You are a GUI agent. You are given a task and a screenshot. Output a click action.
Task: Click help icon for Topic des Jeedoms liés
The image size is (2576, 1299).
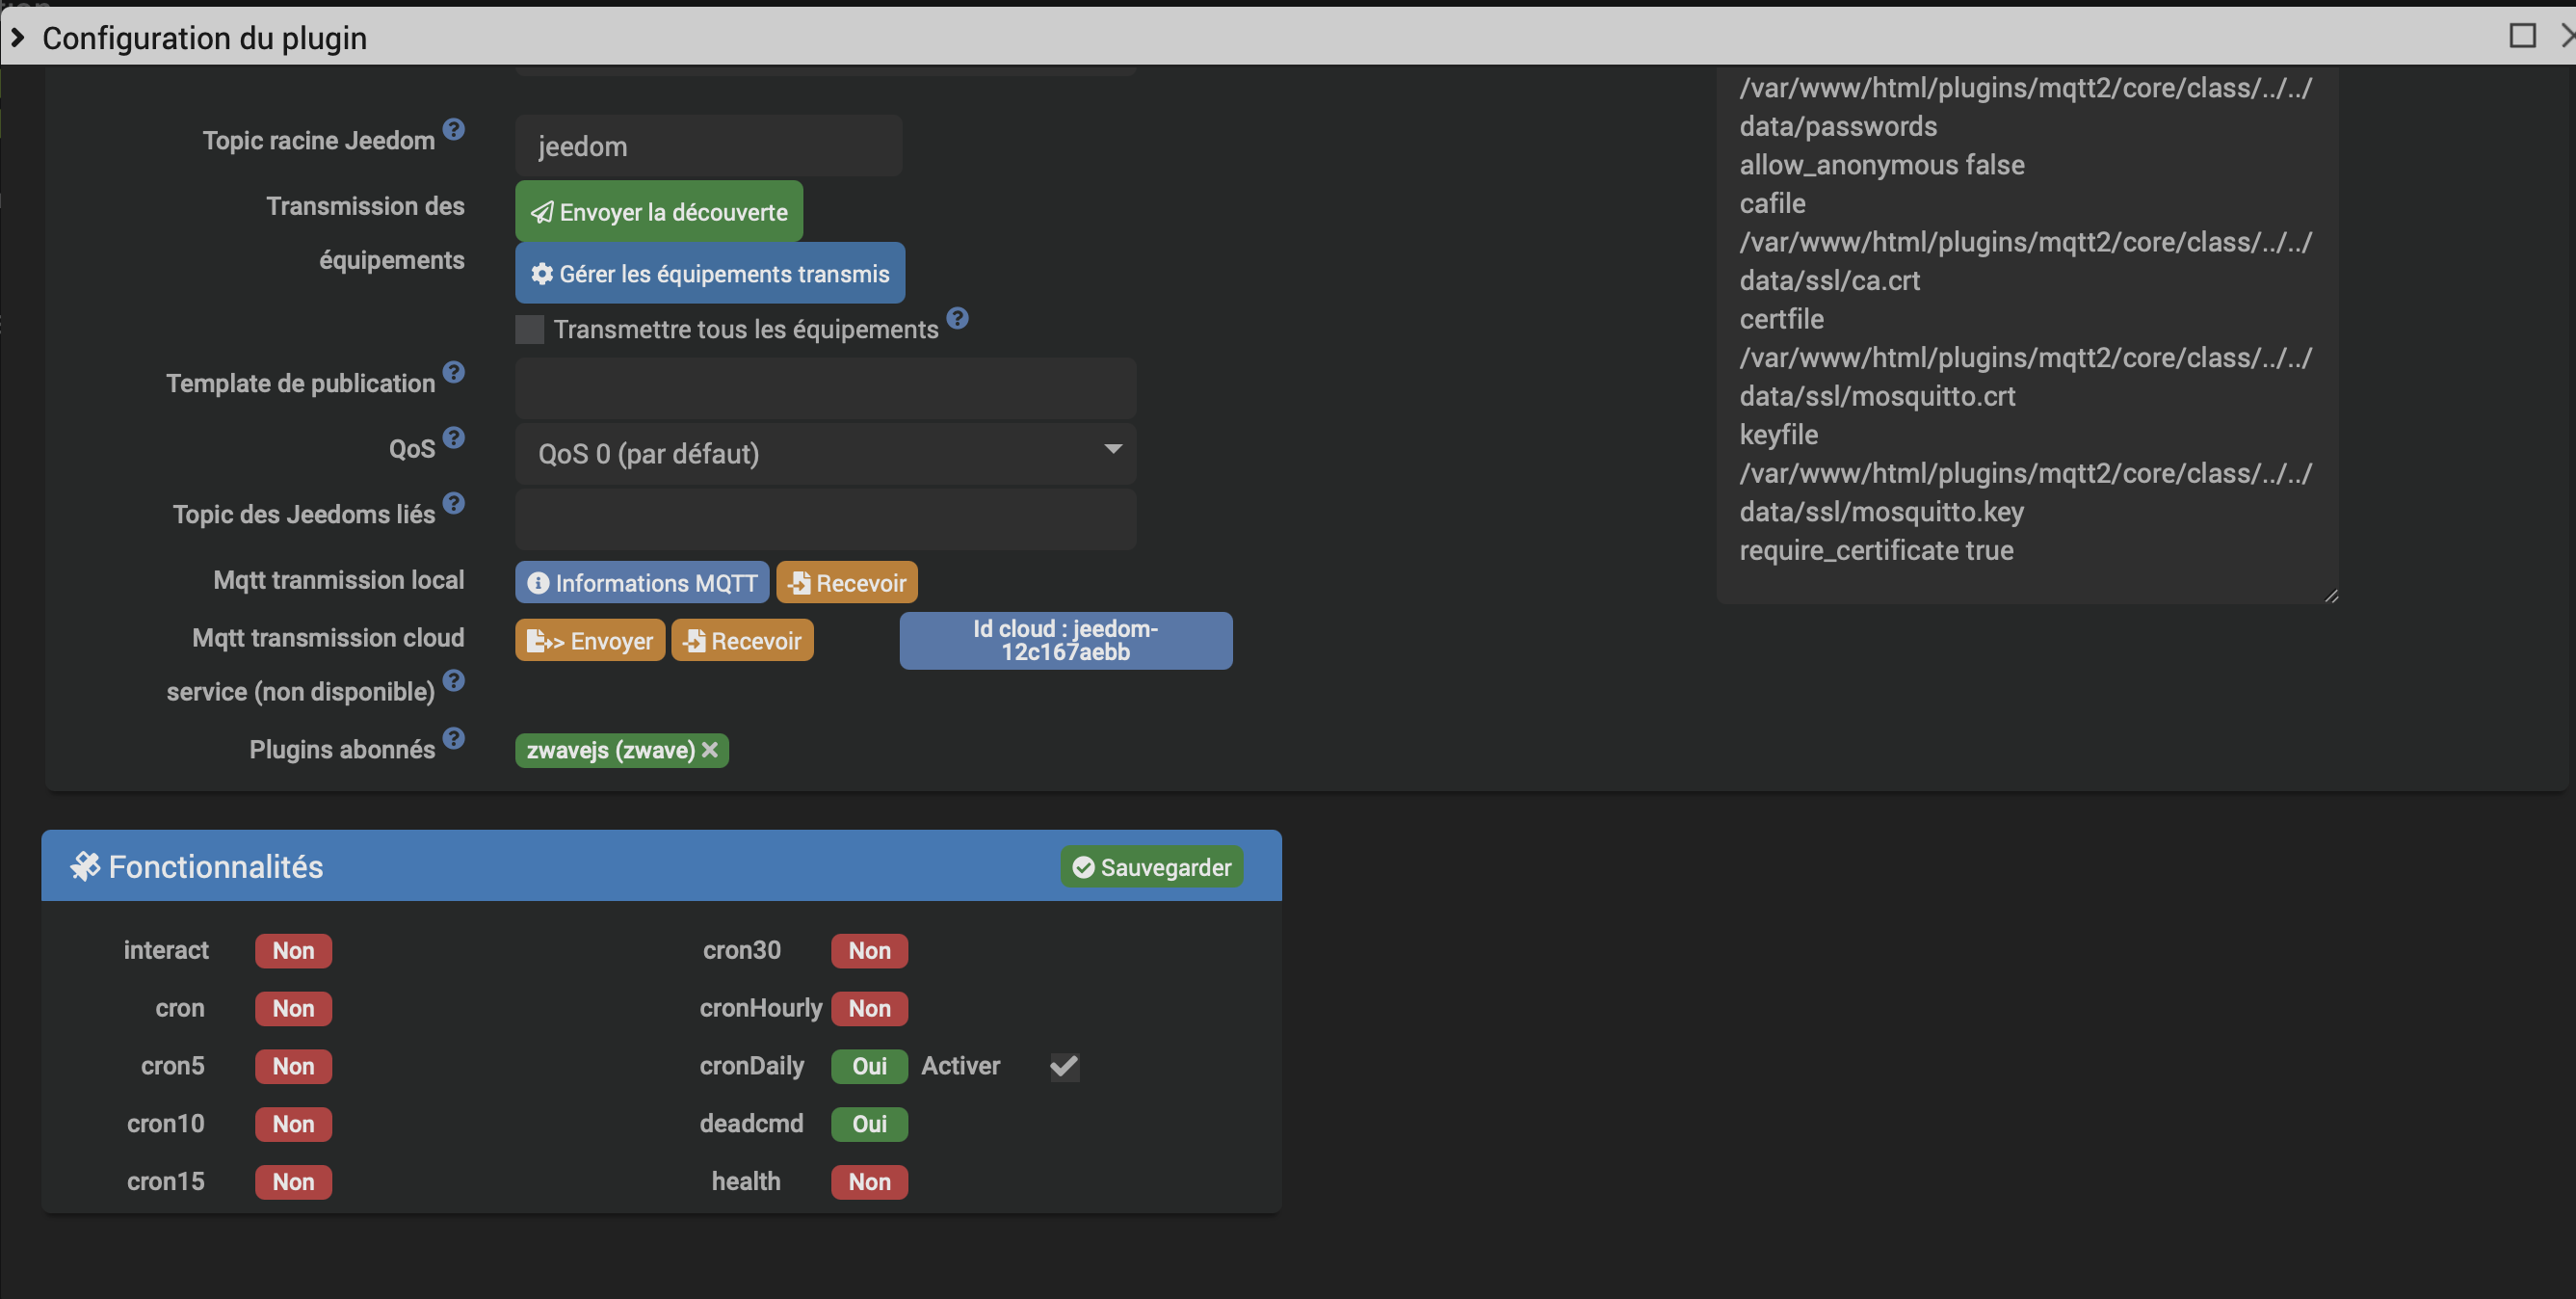pyautogui.click(x=454, y=503)
